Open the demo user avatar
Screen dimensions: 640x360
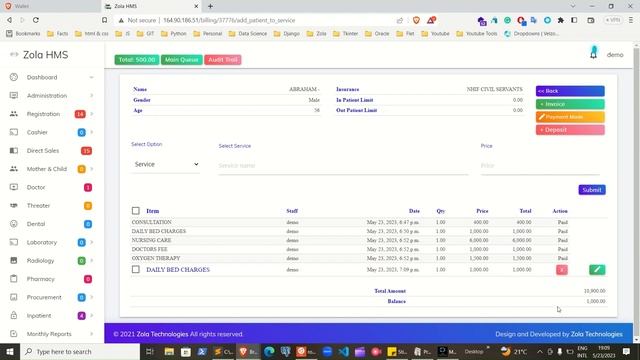click(593, 52)
